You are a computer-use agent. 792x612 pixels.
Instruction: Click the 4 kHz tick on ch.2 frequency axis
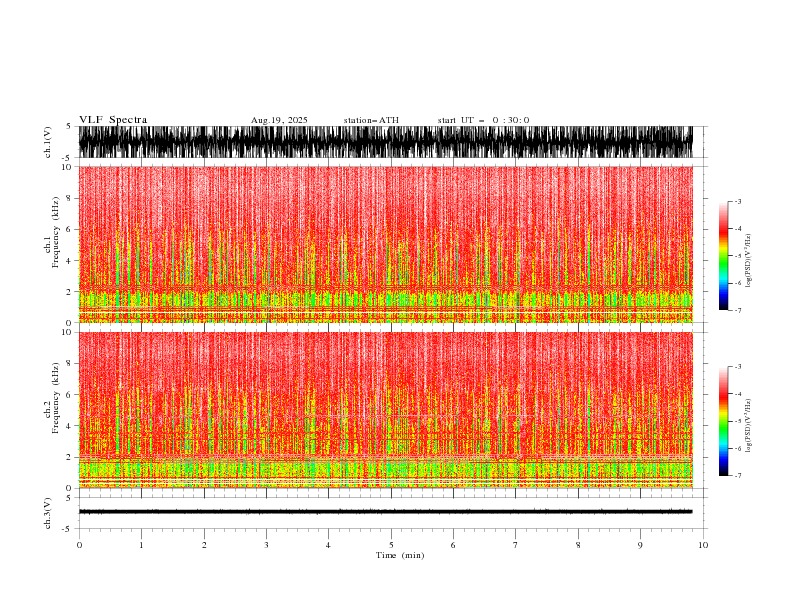pyautogui.click(x=69, y=426)
